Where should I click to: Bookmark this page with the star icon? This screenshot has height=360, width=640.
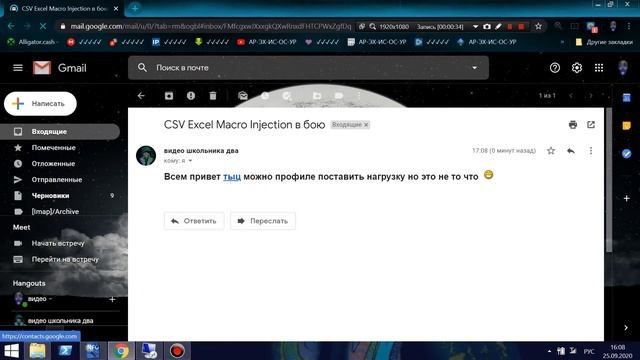pyautogui.click(x=538, y=27)
